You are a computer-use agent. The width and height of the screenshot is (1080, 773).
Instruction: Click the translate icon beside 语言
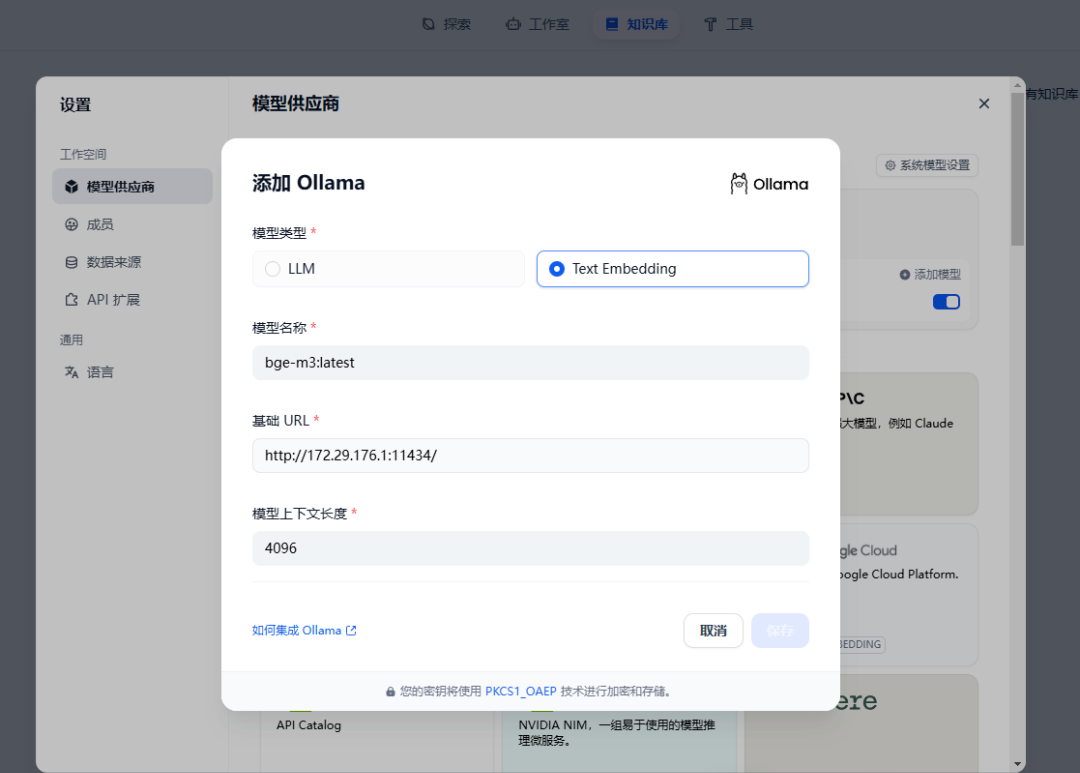coord(72,372)
